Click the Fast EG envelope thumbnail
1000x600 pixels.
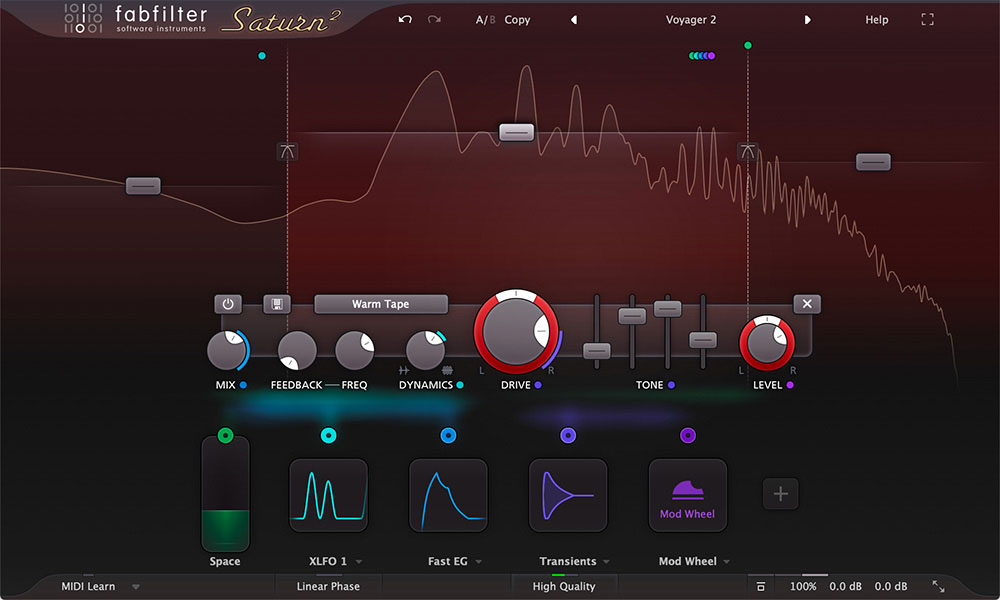447,495
